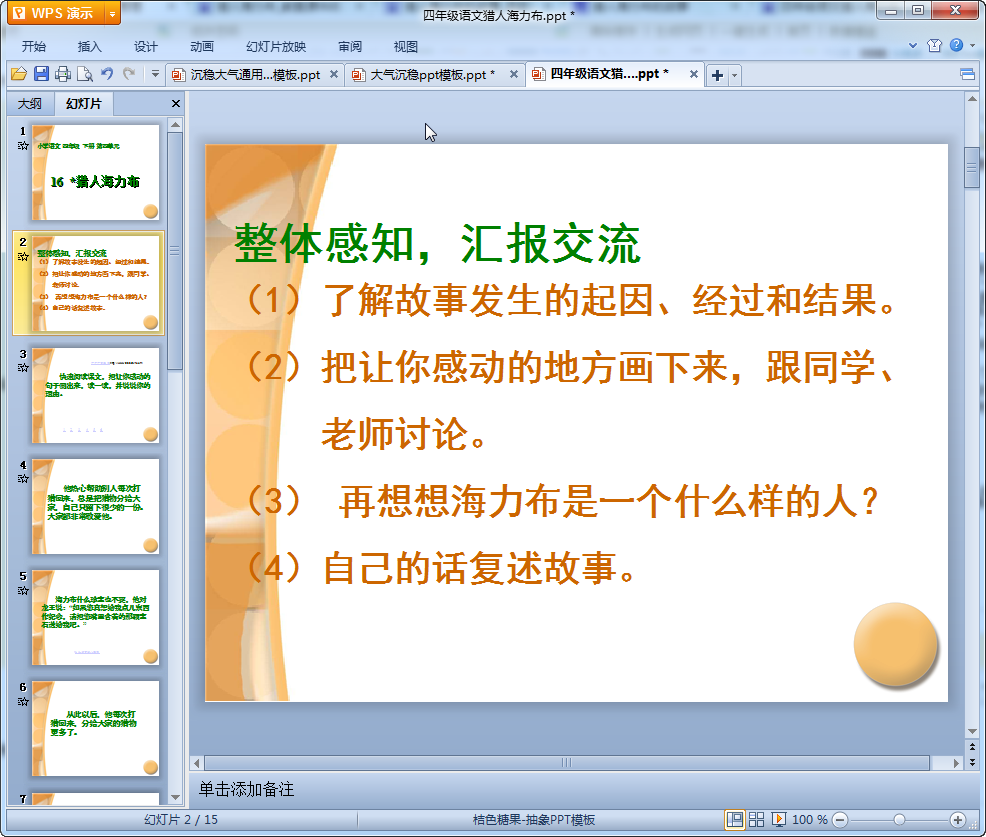Viewport: 986px width, 837px height.
Task: Print the presentation via printer icon
Action: pyautogui.click(x=62, y=74)
